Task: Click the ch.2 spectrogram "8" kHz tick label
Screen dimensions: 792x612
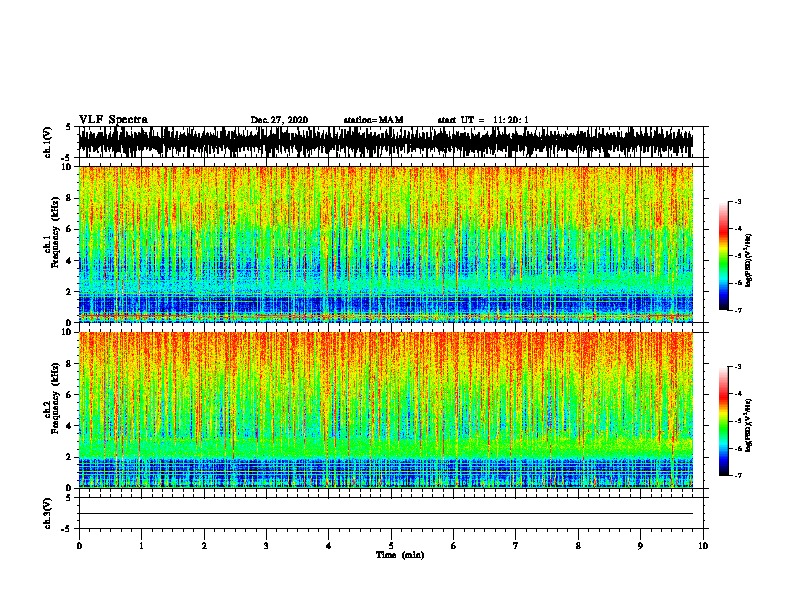Action: click(69, 364)
